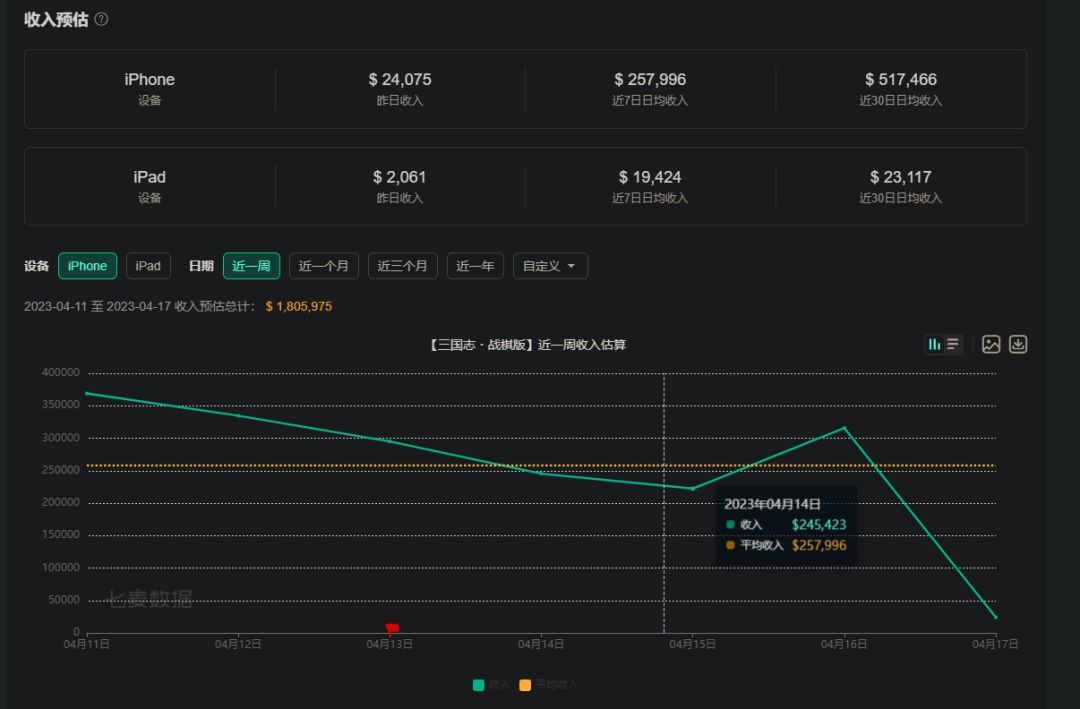This screenshot has height=709, width=1080.
Task: Switch to chart view icon
Action: click(934, 344)
